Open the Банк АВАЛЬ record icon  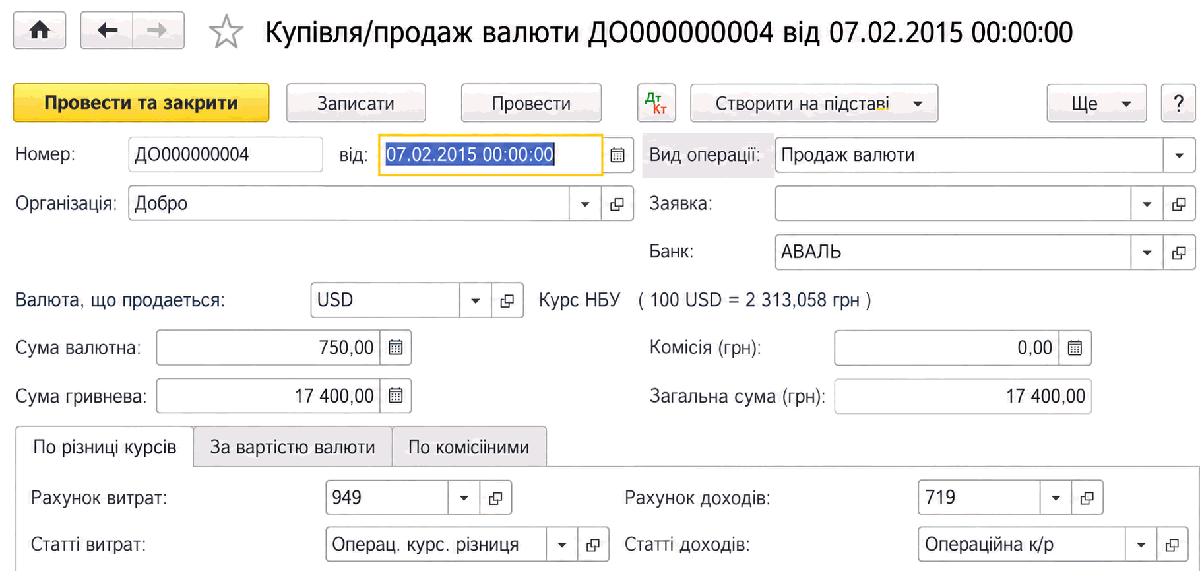[1180, 252]
